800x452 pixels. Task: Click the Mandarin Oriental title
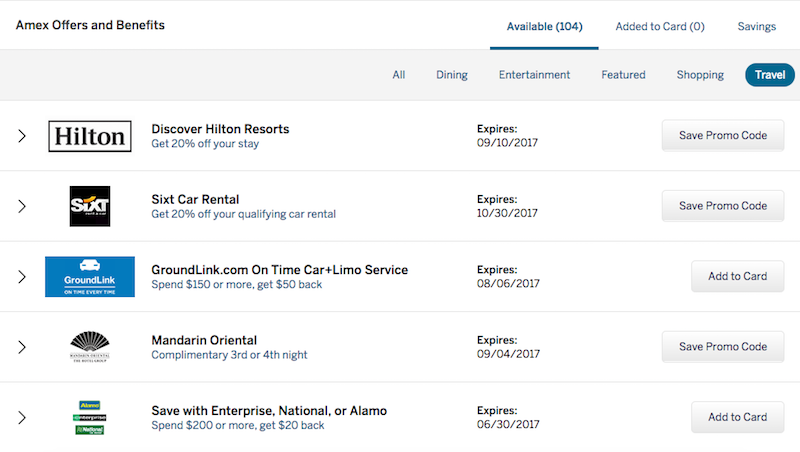pyautogui.click(x=204, y=340)
